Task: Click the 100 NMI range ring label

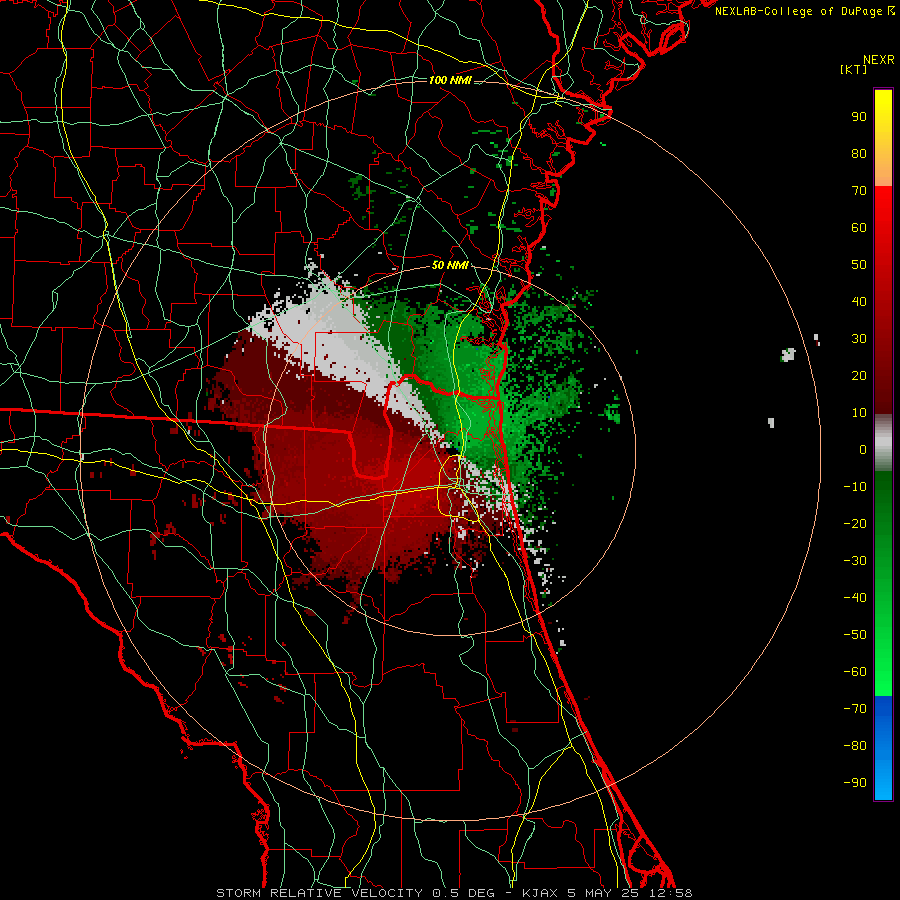Action: [x=449, y=80]
